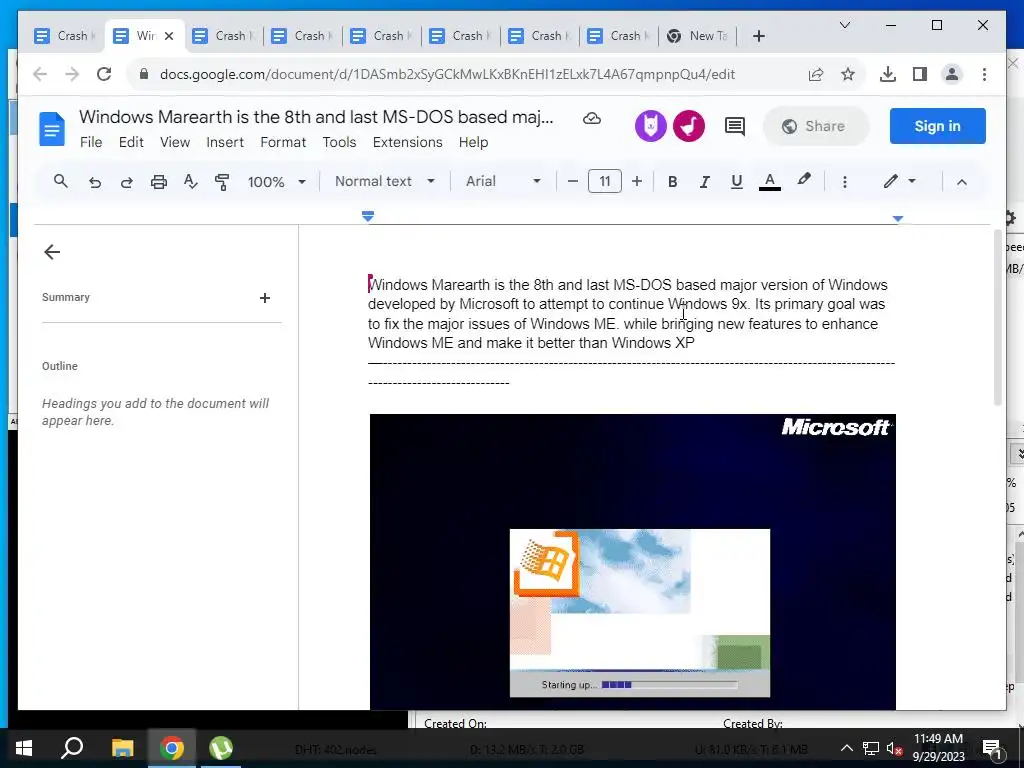Increase the font size
The height and width of the screenshot is (768, 1024).
point(637,182)
